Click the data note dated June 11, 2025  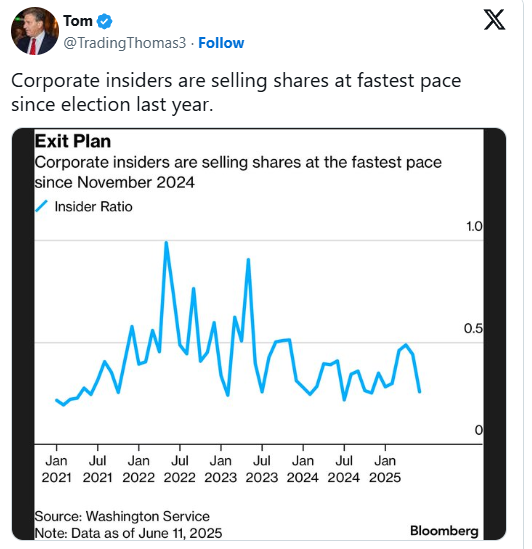[x=128, y=533]
